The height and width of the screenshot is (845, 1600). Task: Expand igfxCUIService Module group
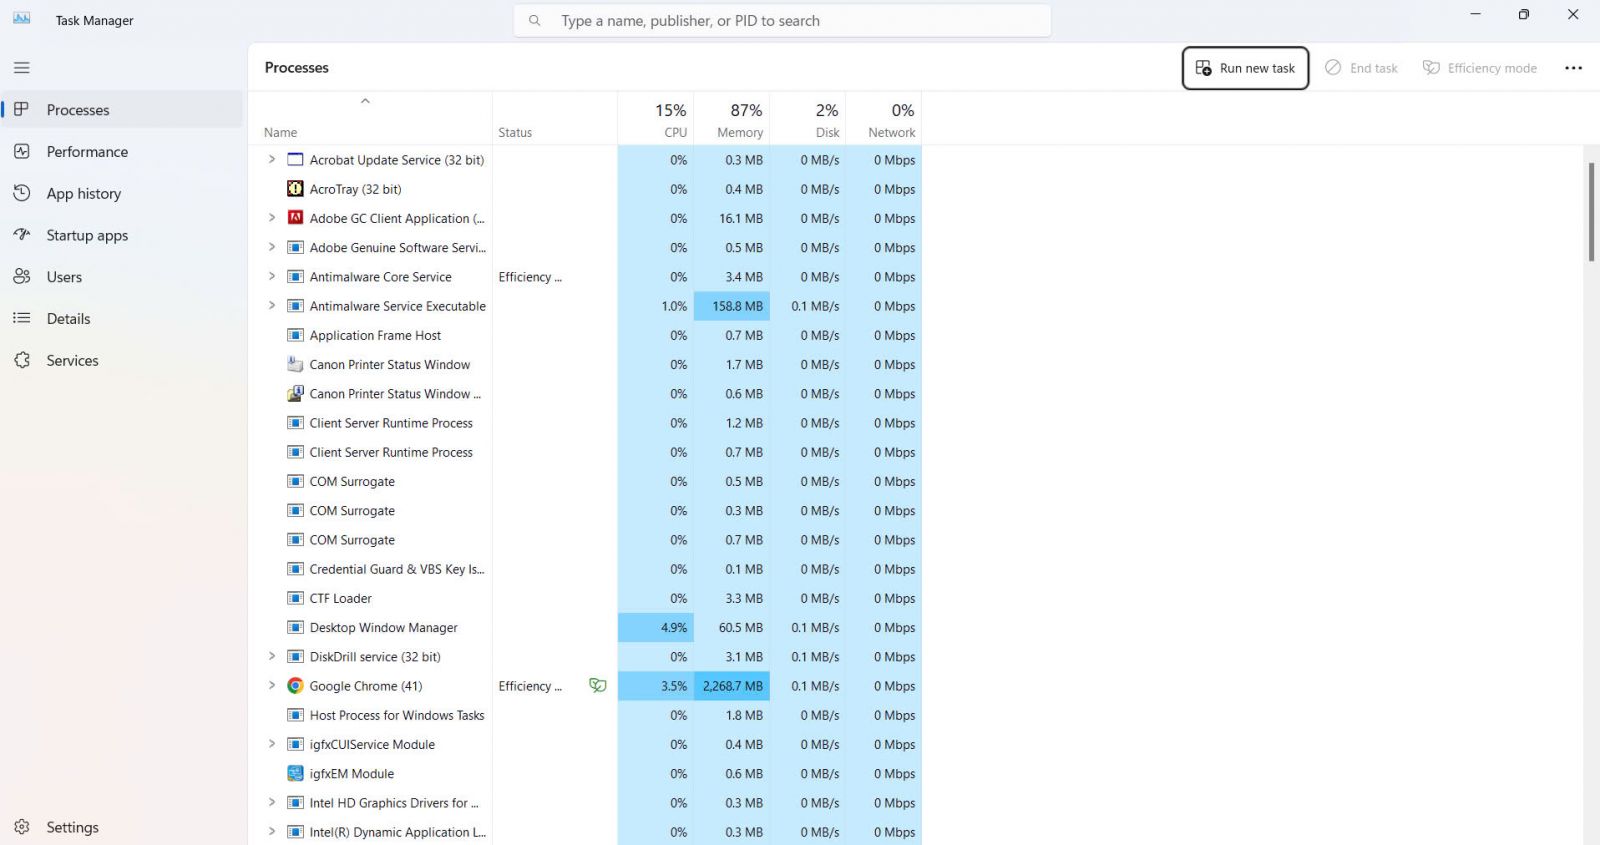tap(271, 744)
